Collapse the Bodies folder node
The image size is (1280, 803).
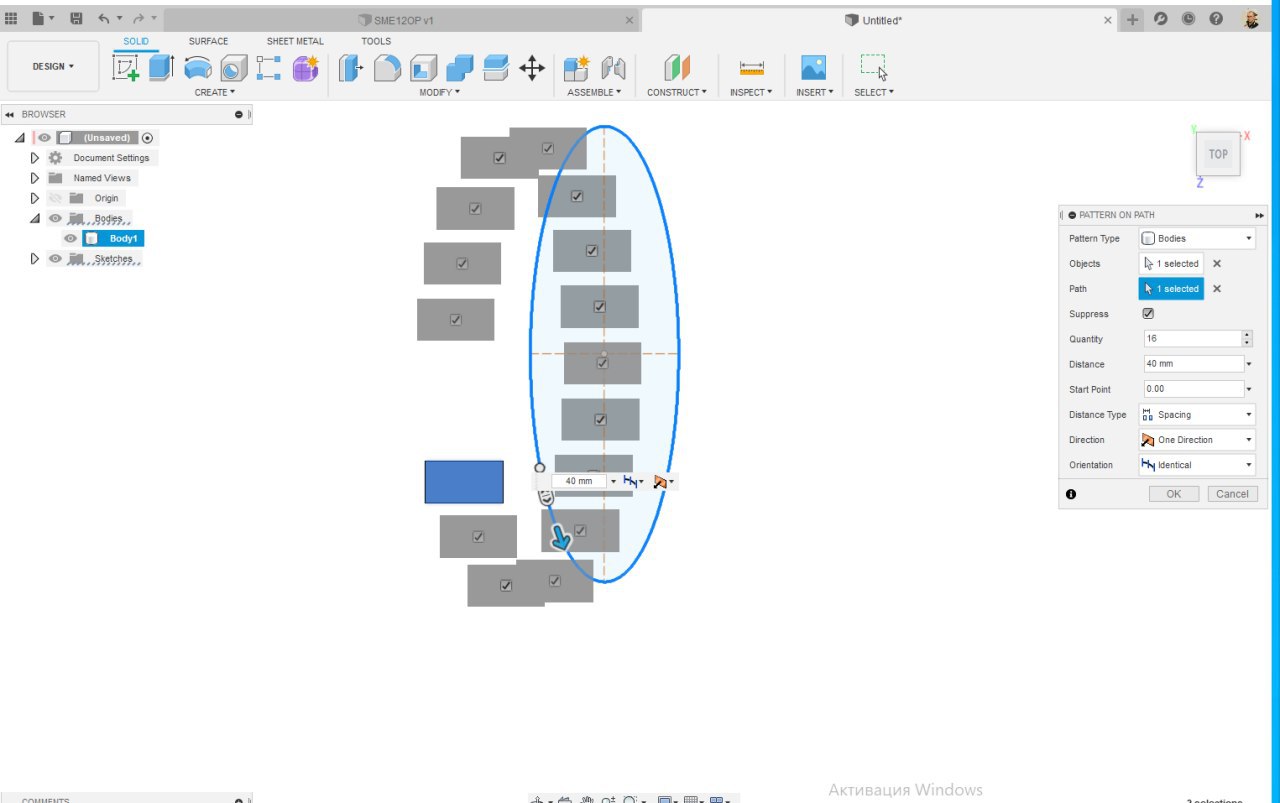pos(35,218)
